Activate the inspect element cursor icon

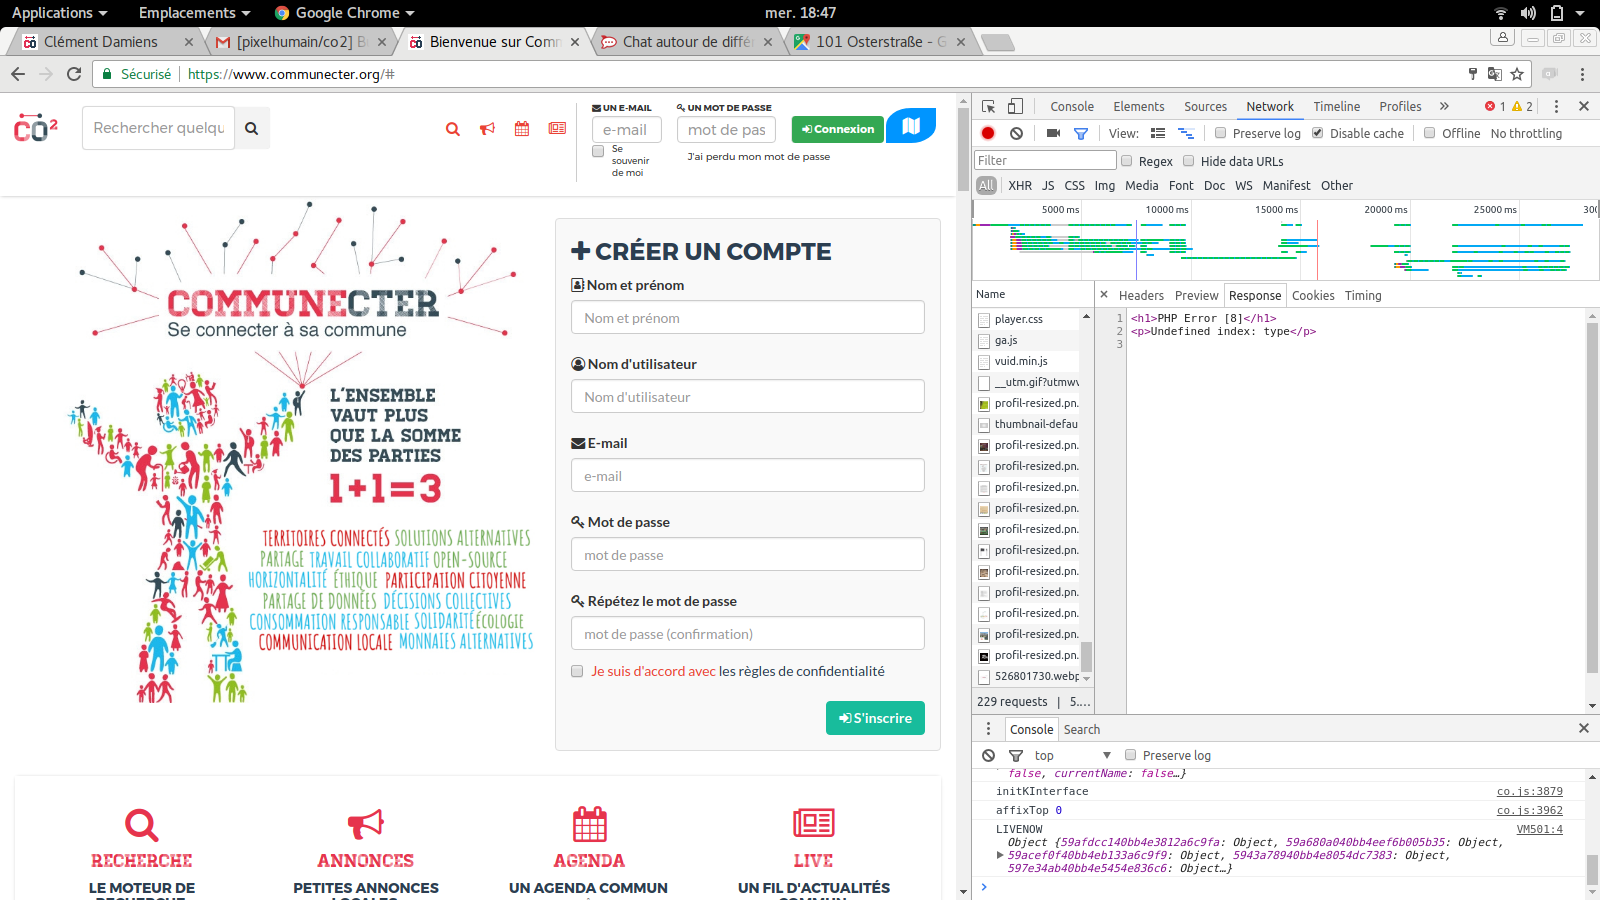pyautogui.click(x=990, y=106)
